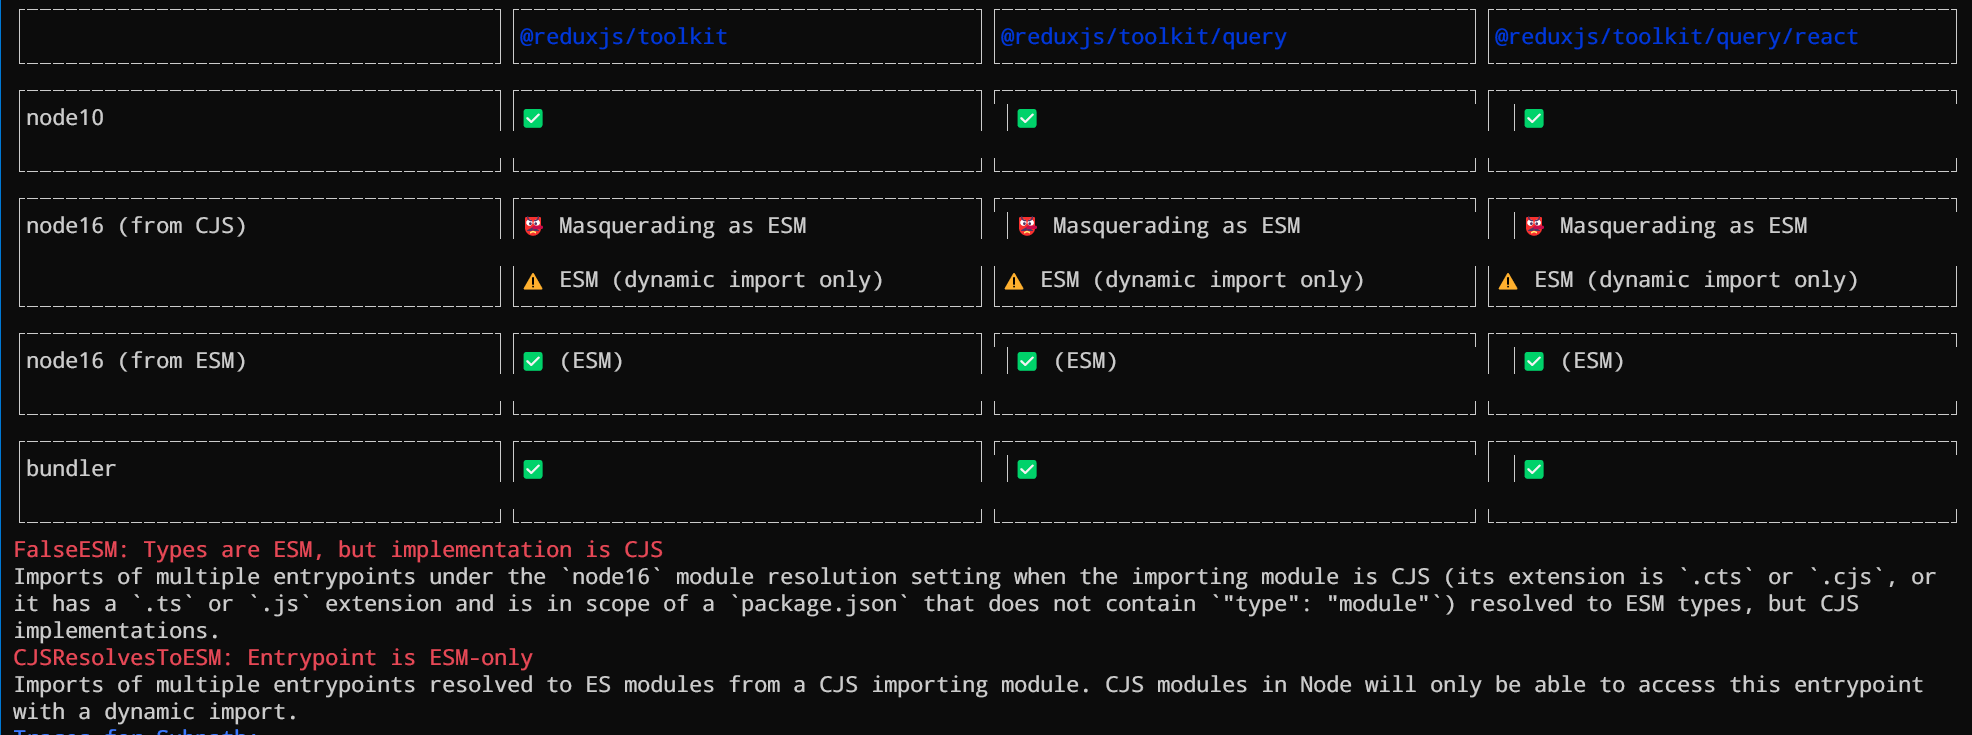
Task: Click green check in bundler row under query/react
Action: coord(1534,469)
